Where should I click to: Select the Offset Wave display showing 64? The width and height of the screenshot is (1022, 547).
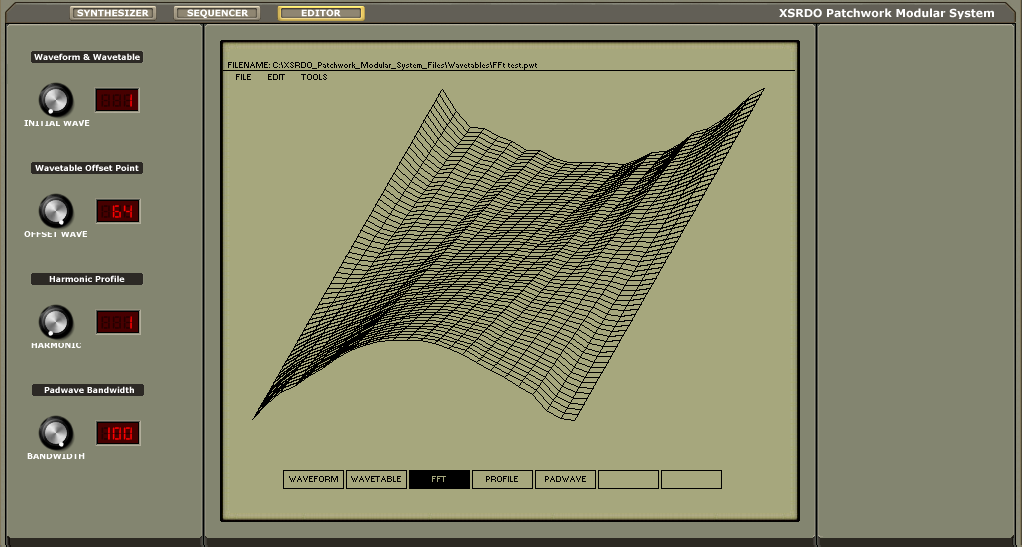coord(117,211)
